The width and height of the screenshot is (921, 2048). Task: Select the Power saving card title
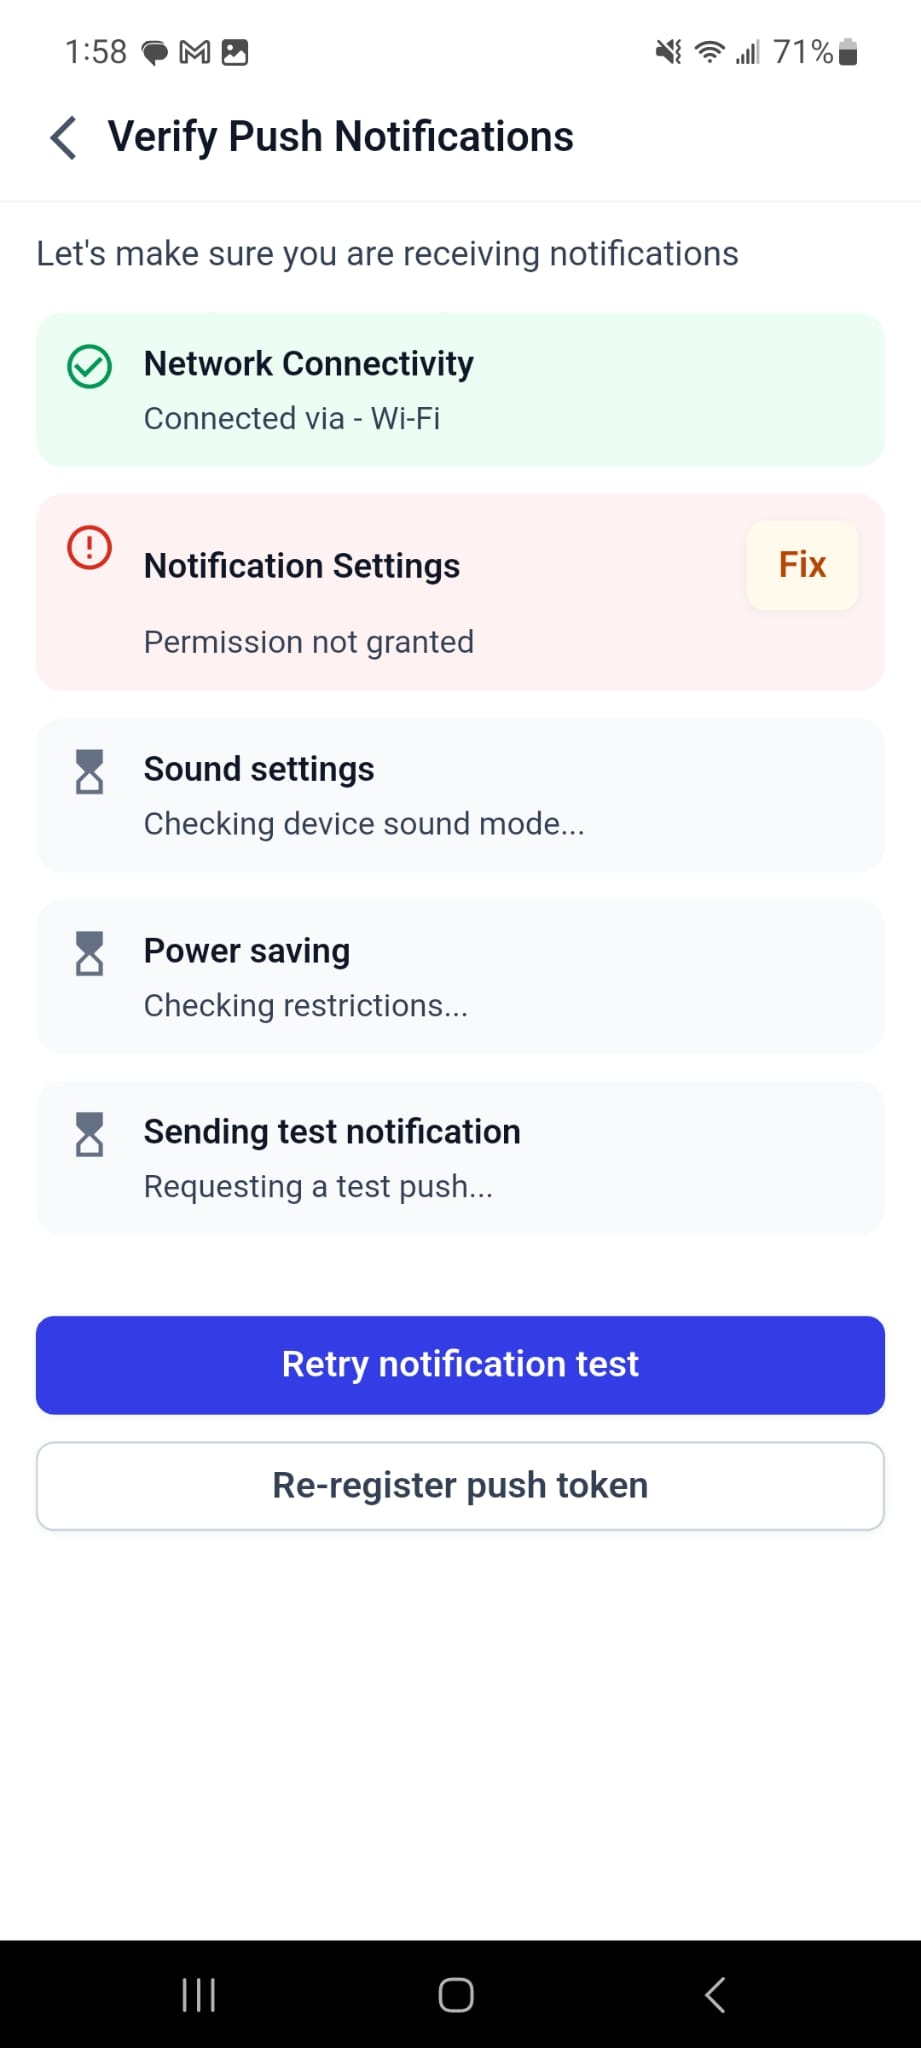tap(247, 950)
